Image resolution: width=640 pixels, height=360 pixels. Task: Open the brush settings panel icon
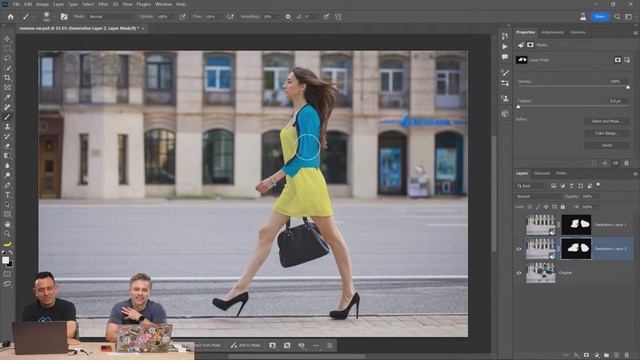pyautogui.click(x=64, y=17)
